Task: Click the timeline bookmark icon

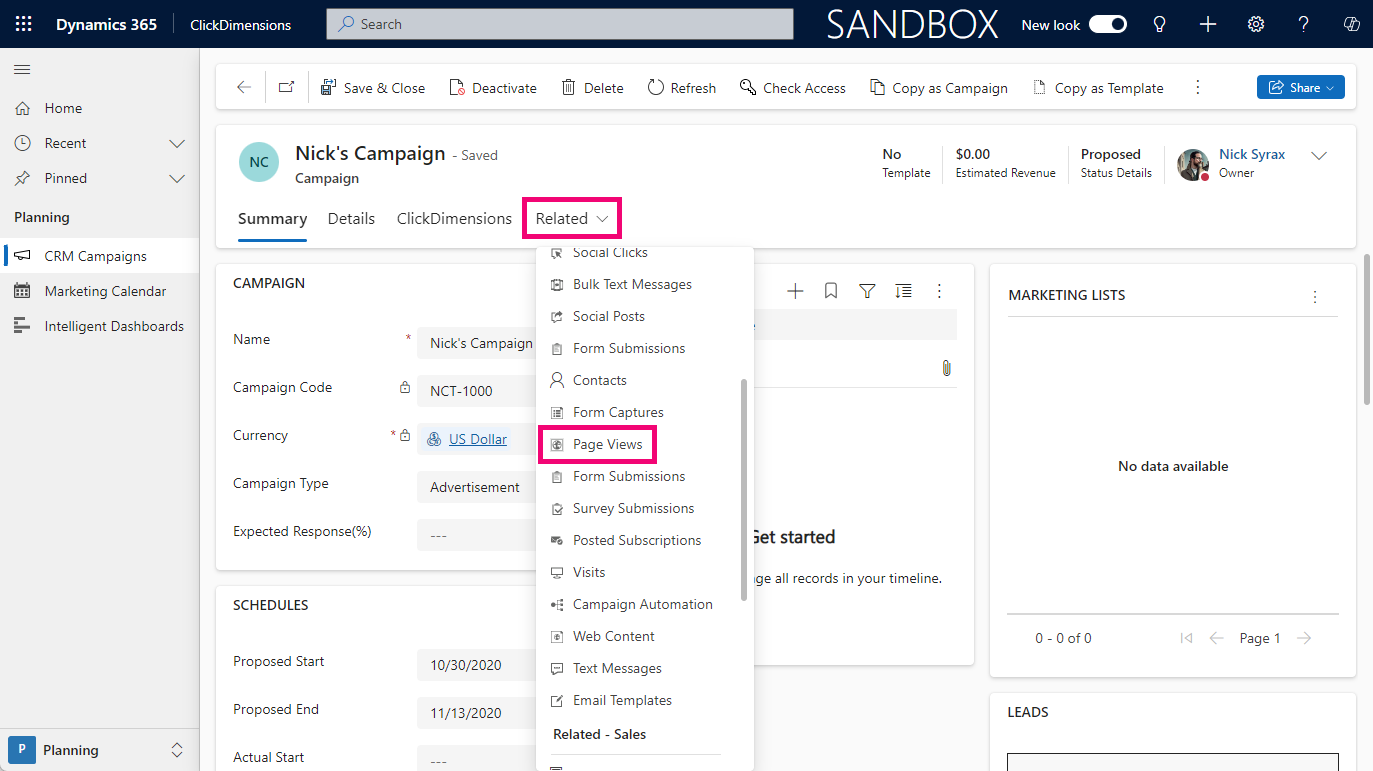Action: coord(831,291)
